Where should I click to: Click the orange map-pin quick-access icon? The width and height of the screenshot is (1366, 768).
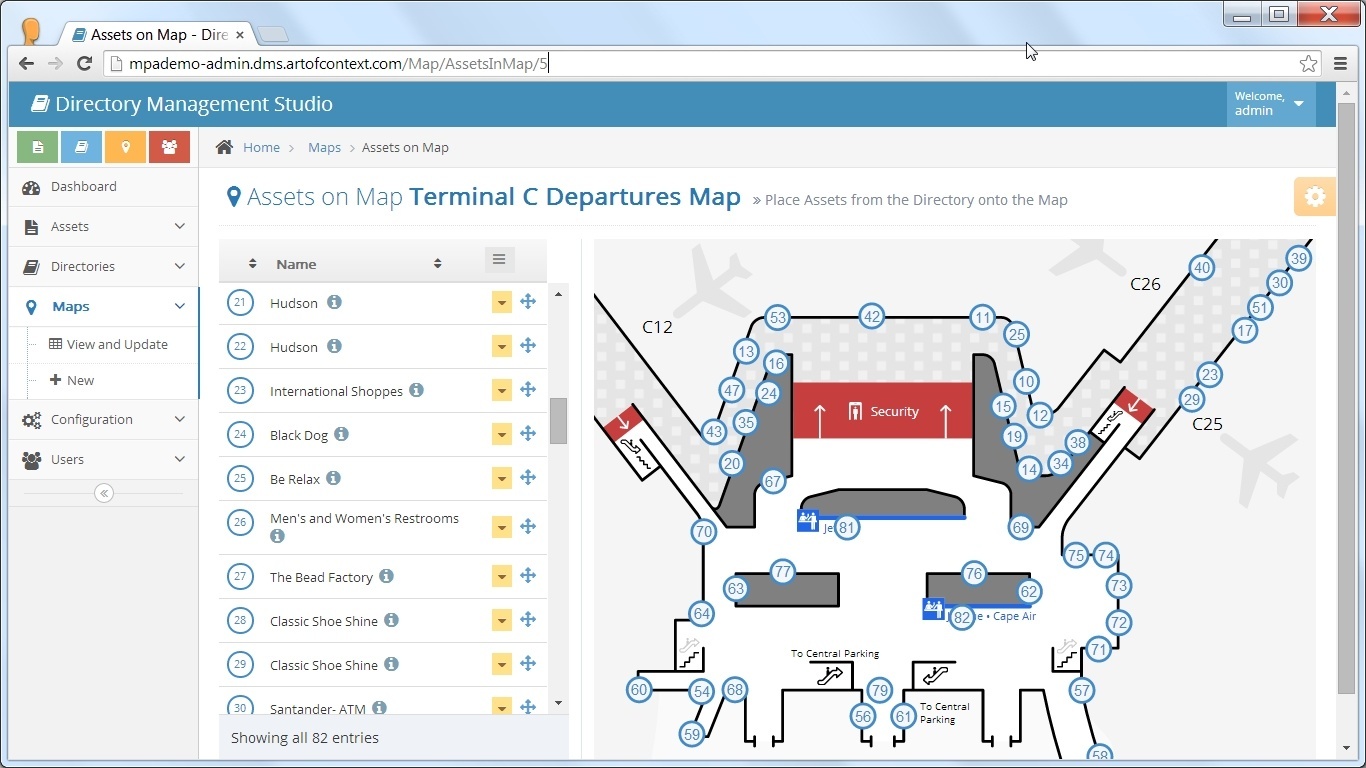tap(125, 147)
